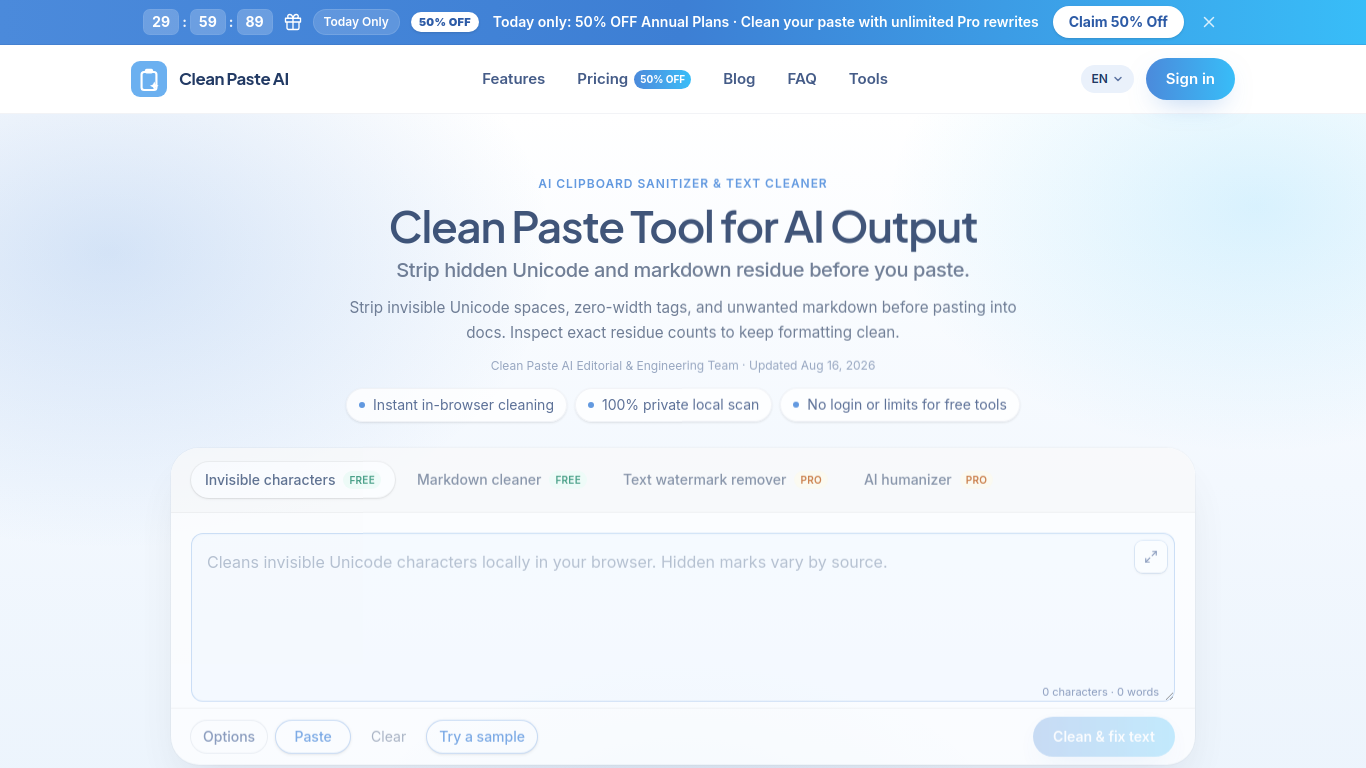Switch to Text watermark remover tab

[722, 480]
